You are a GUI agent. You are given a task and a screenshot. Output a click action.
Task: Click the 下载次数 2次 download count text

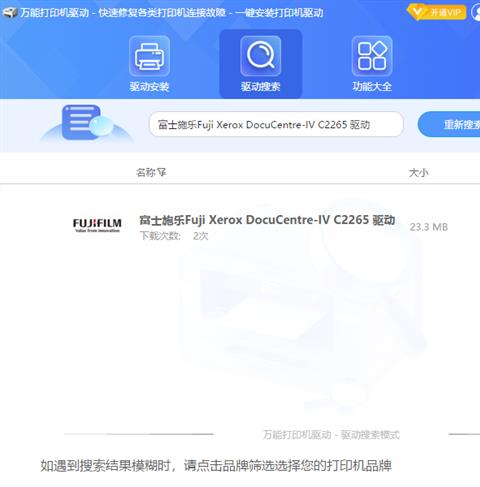174,236
